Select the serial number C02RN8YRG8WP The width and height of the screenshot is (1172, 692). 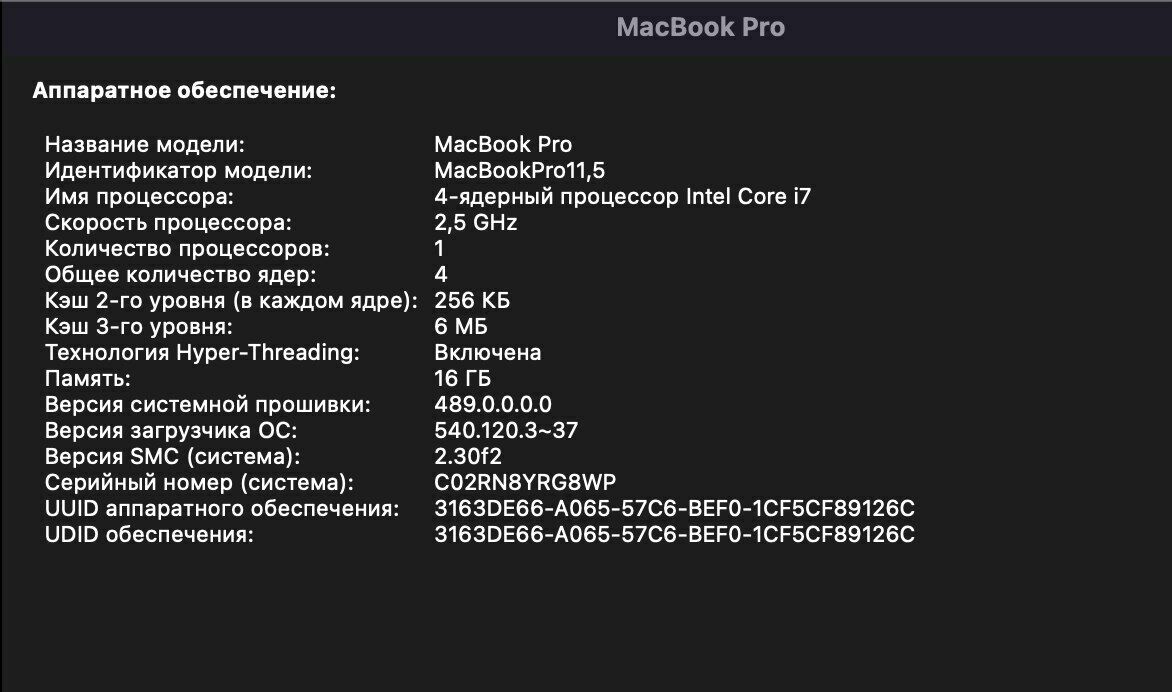(525, 483)
